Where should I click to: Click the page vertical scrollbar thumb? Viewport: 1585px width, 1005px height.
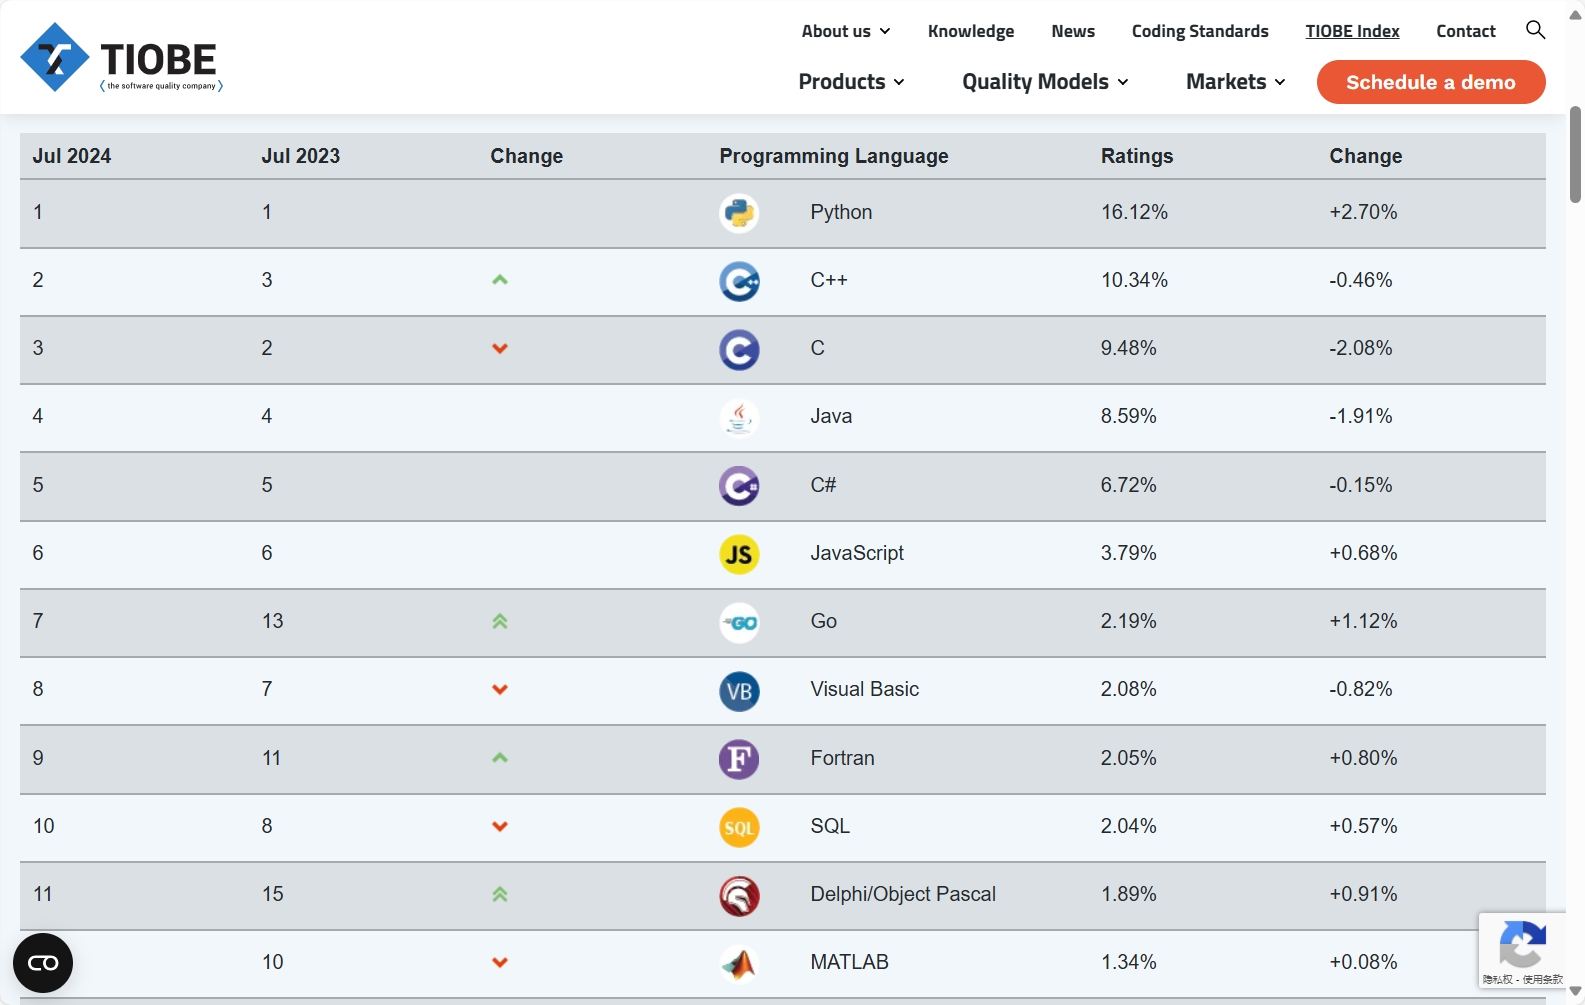tap(1575, 154)
